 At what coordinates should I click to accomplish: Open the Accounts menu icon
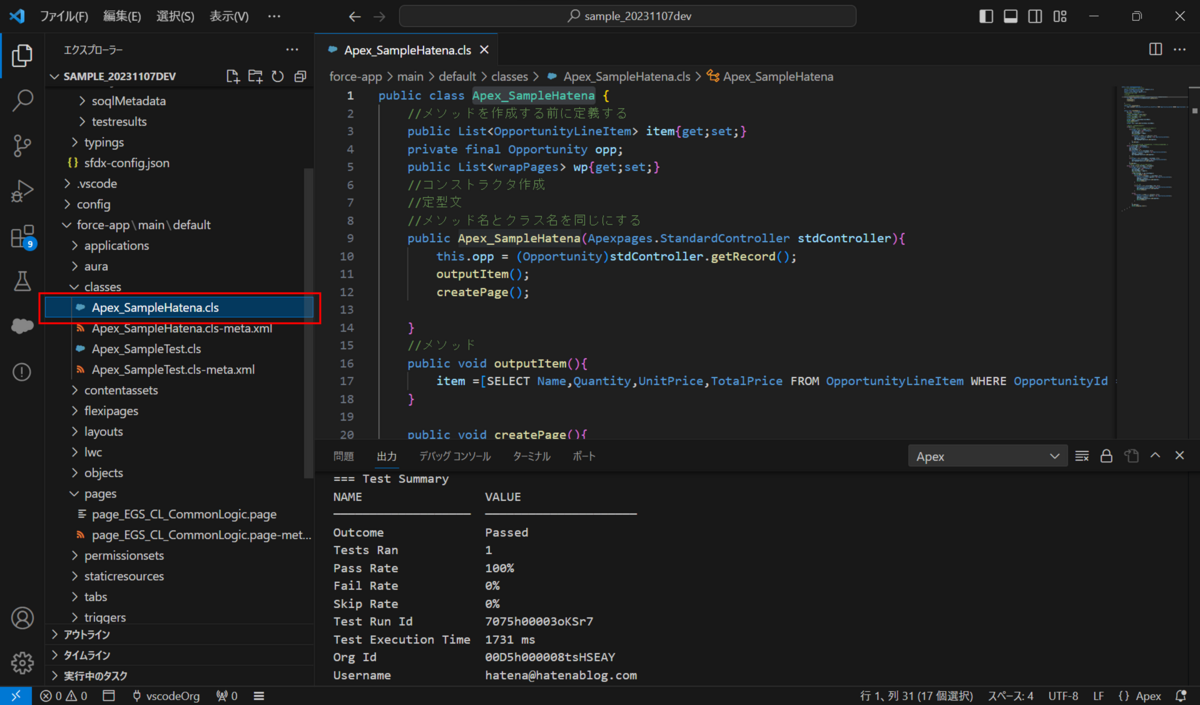22,618
